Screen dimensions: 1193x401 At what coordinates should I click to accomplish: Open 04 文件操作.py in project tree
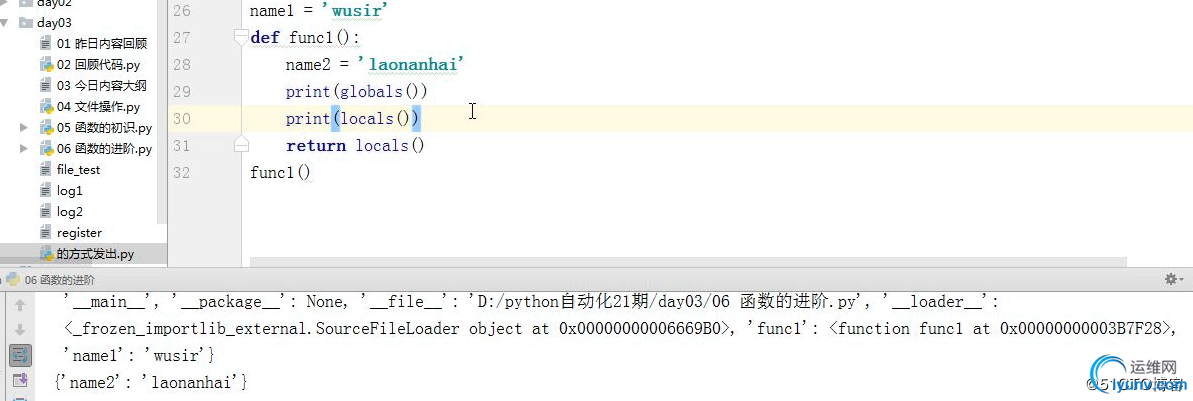pos(98,107)
